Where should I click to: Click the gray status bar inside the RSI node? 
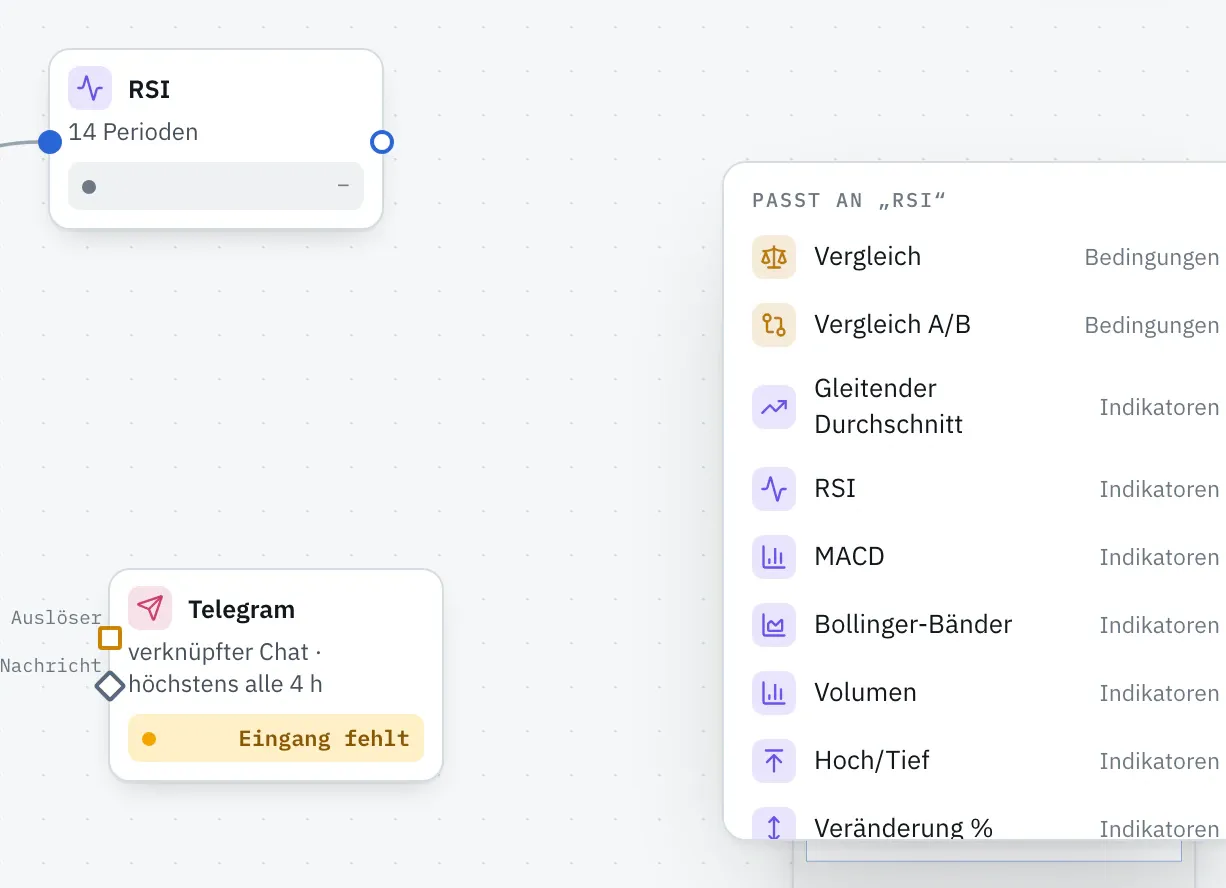216,186
